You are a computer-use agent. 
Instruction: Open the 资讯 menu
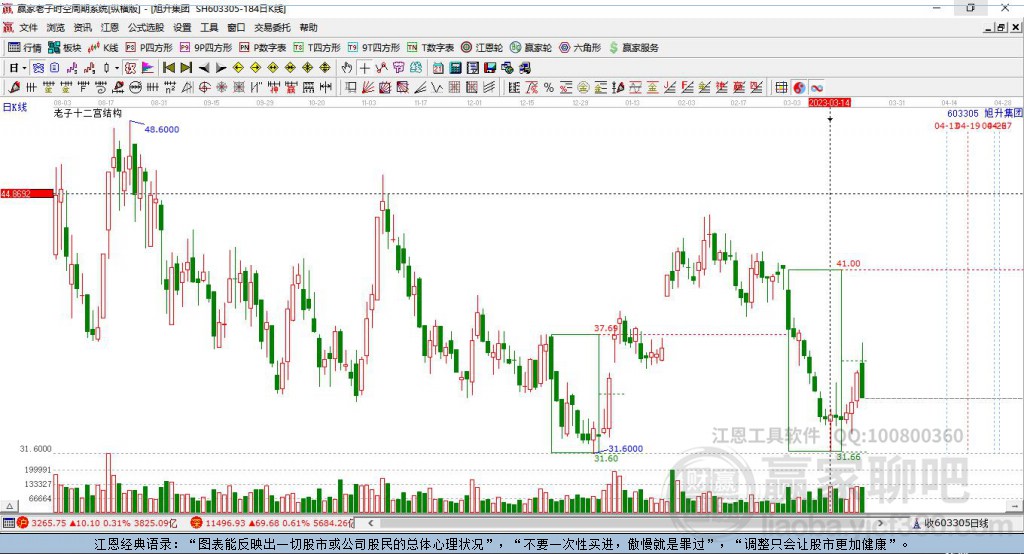pos(82,27)
